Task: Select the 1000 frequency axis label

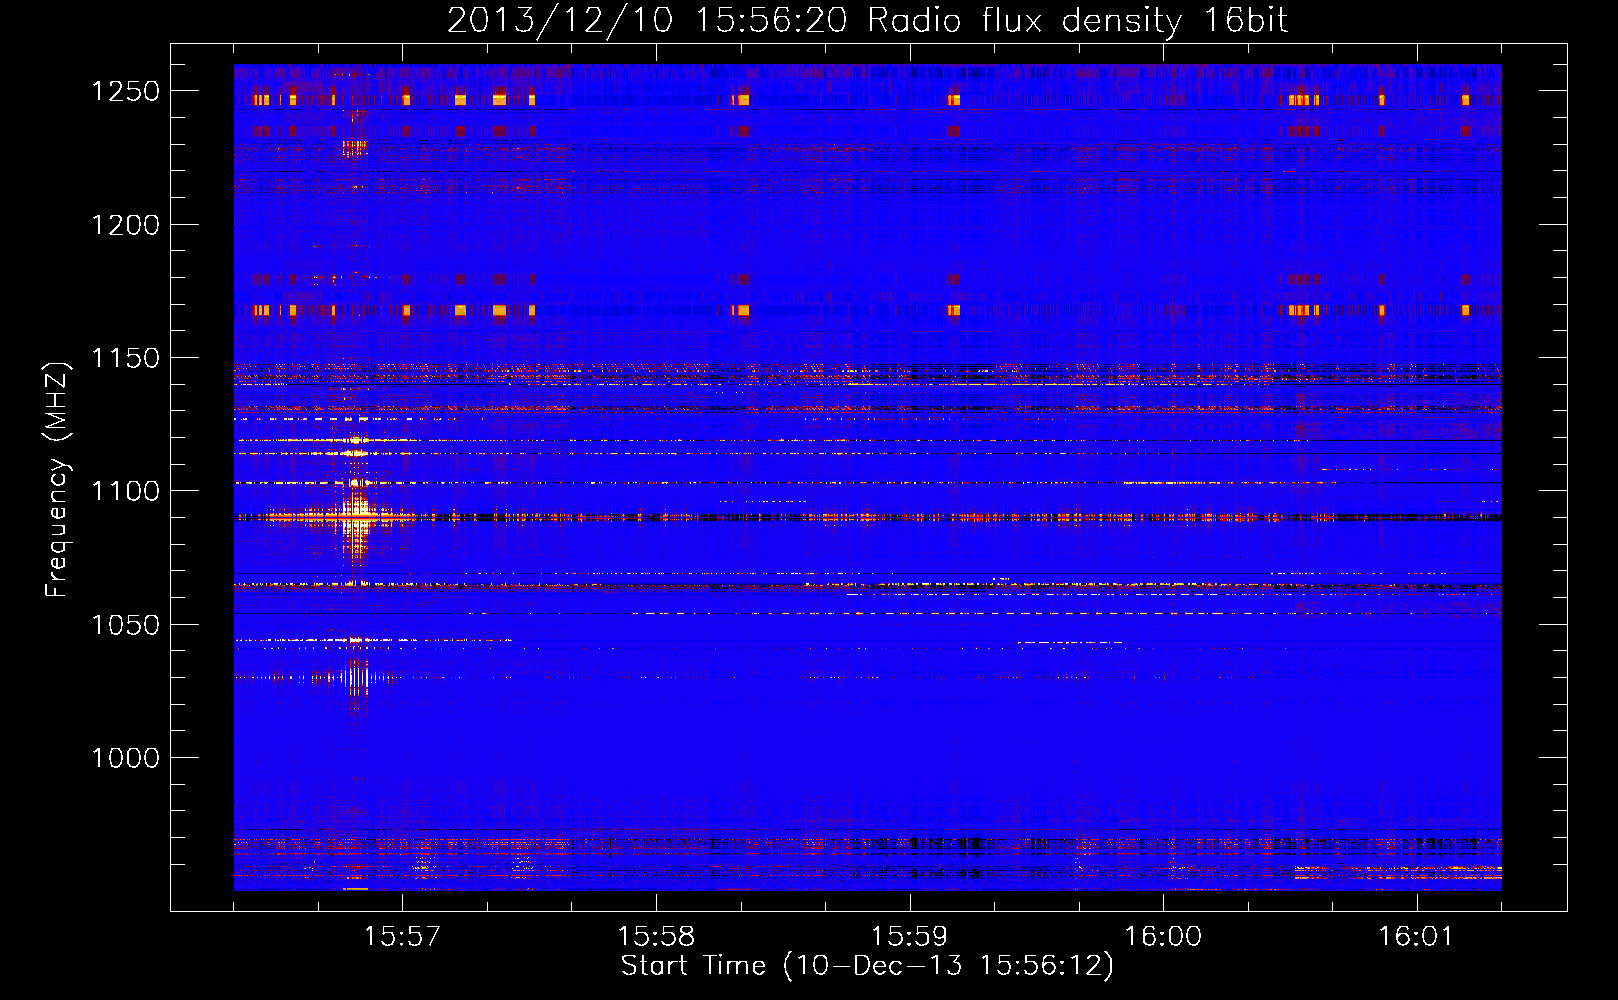Action: tap(125, 758)
